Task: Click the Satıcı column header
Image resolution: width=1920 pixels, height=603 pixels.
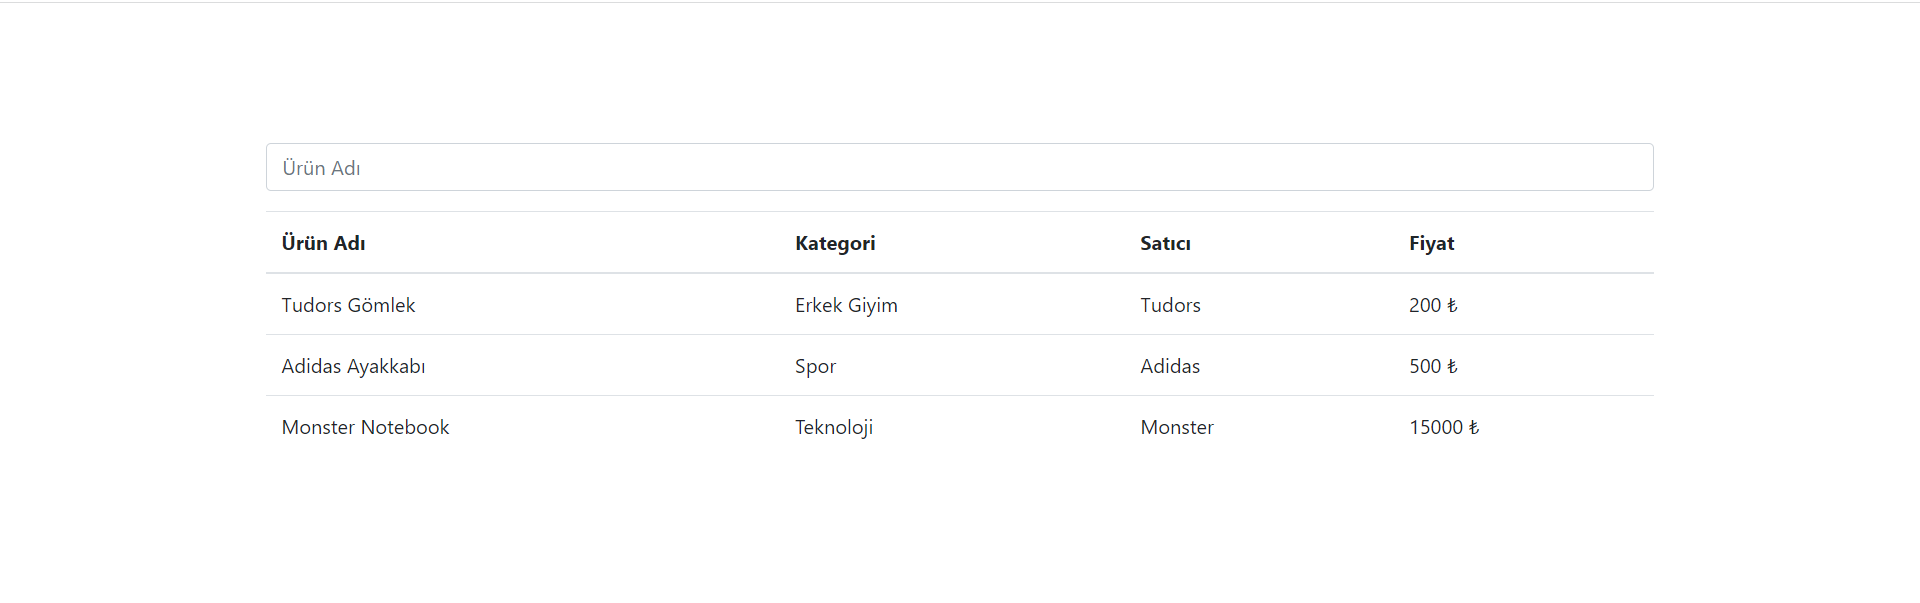Action: (1165, 244)
